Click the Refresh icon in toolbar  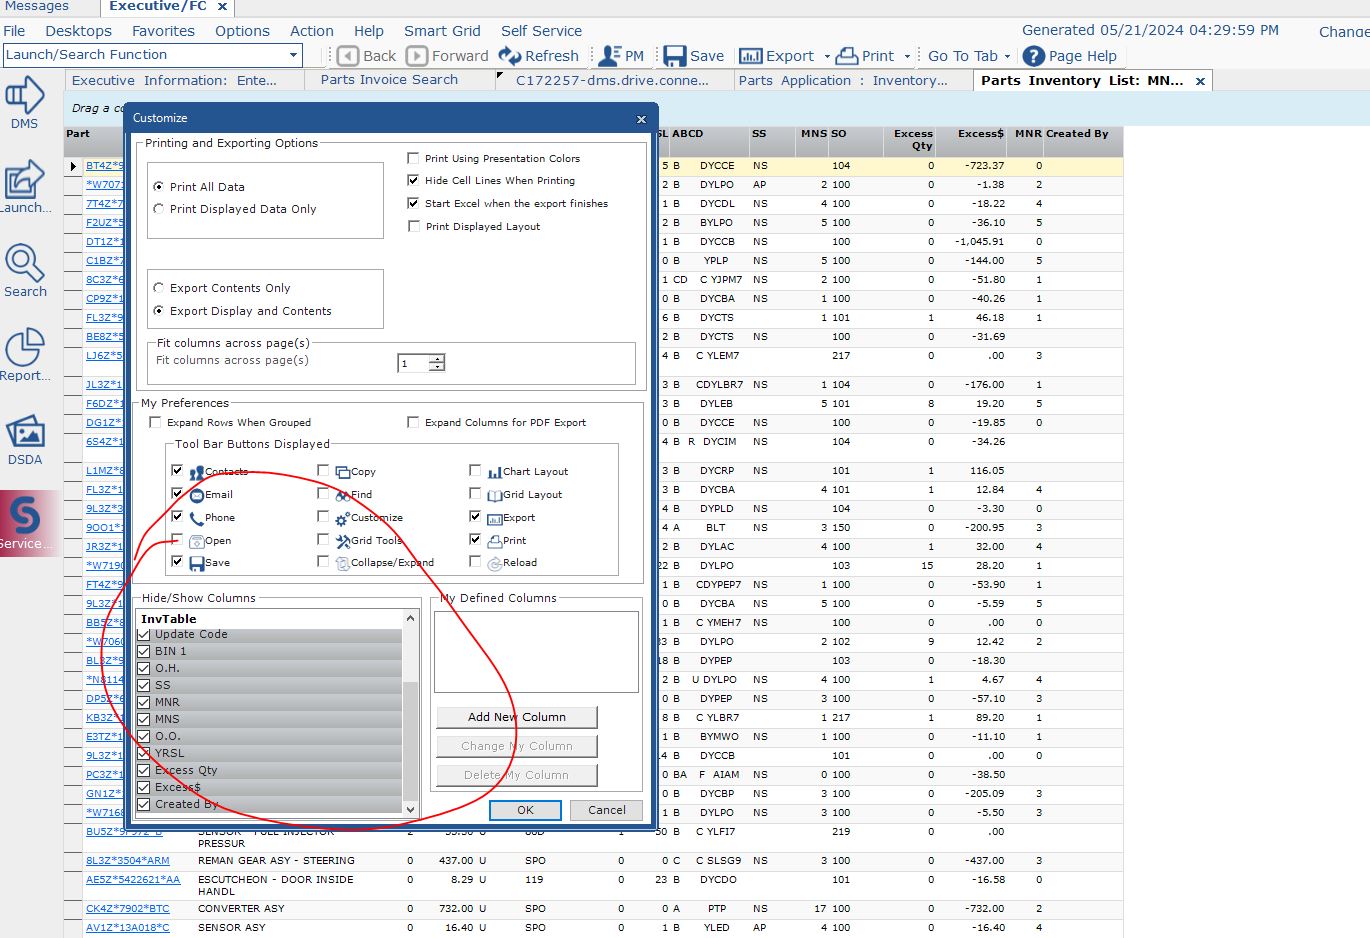(x=510, y=56)
